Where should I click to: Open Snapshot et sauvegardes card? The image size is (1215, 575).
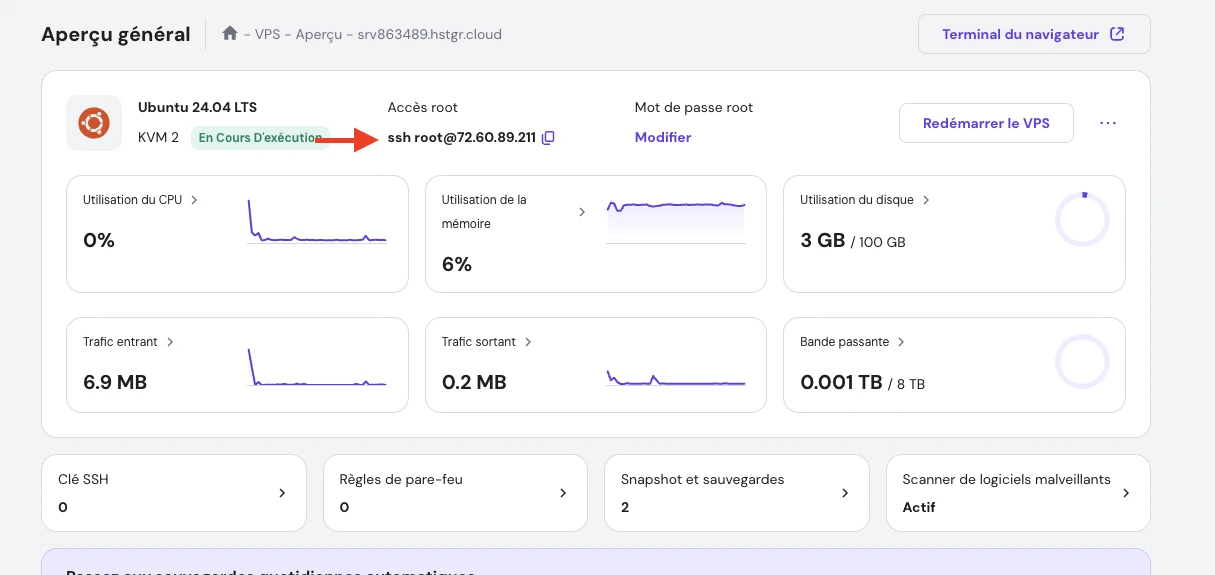point(736,493)
